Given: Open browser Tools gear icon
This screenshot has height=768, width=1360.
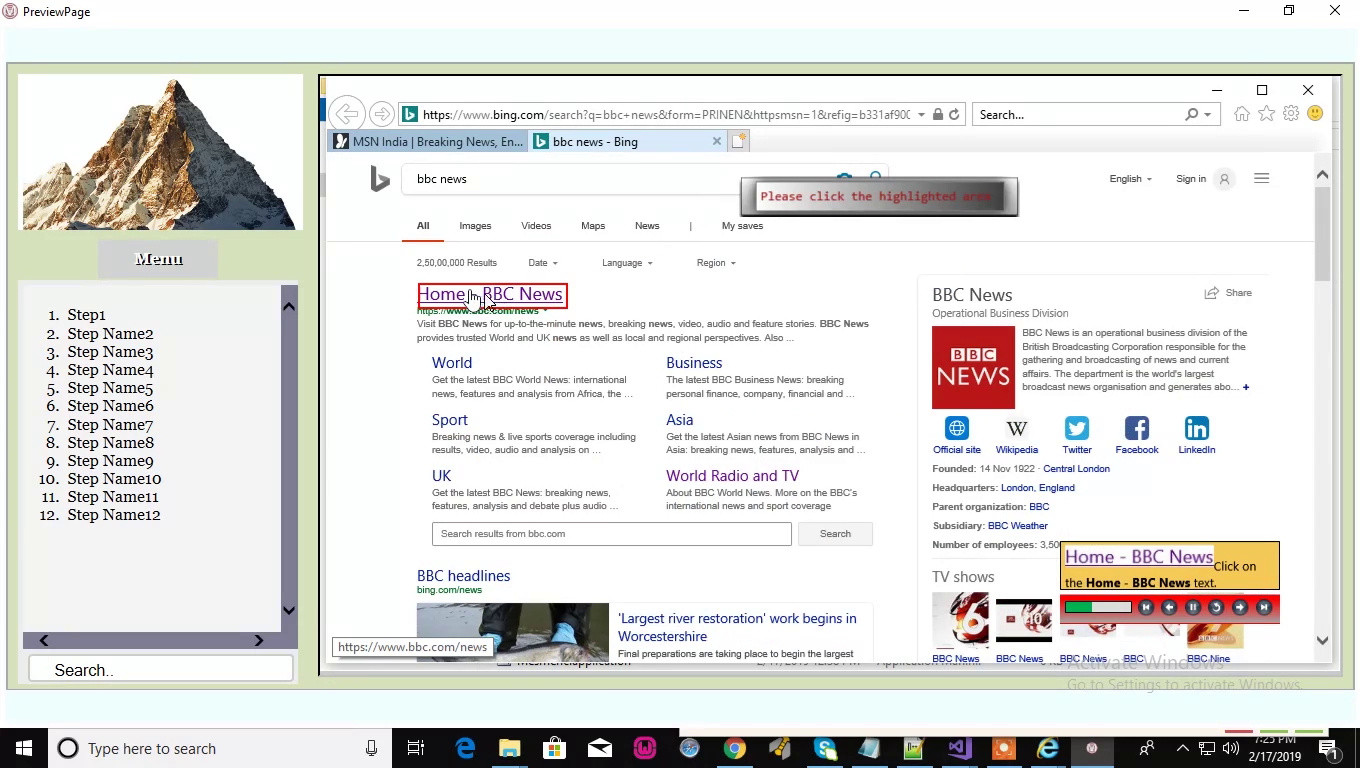Looking at the screenshot, I should [x=1291, y=114].
